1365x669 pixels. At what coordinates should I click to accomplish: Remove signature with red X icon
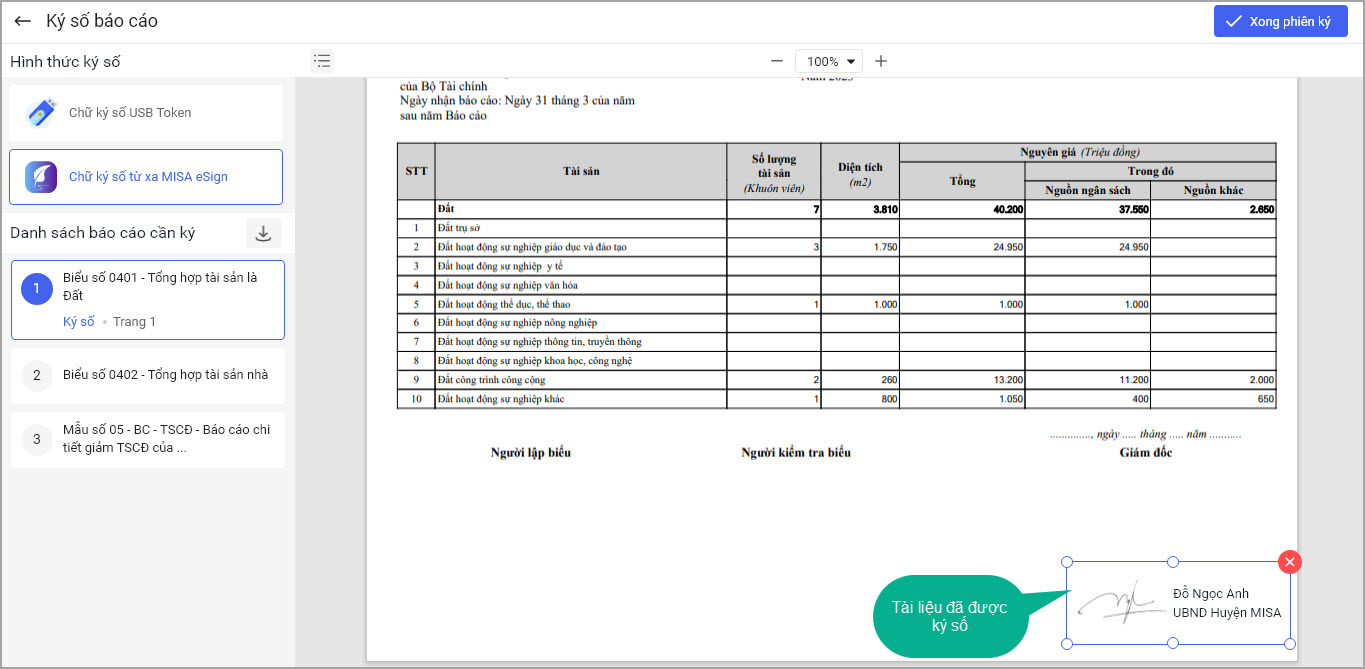pyautogui.click(x=1290, y=562)
